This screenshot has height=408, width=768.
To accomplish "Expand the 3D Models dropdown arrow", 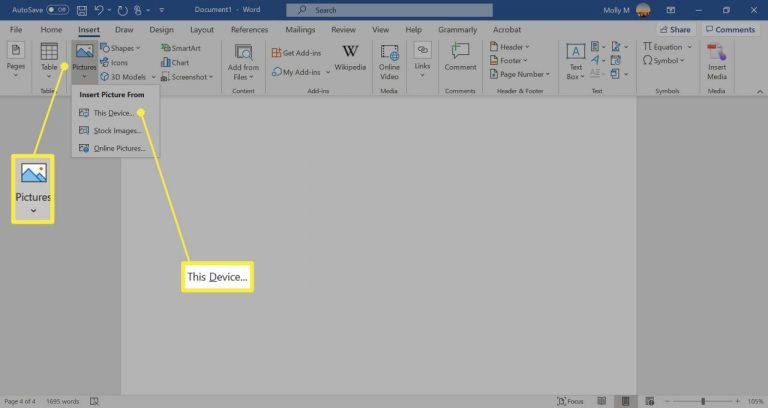I will click(x=153, y=77).
